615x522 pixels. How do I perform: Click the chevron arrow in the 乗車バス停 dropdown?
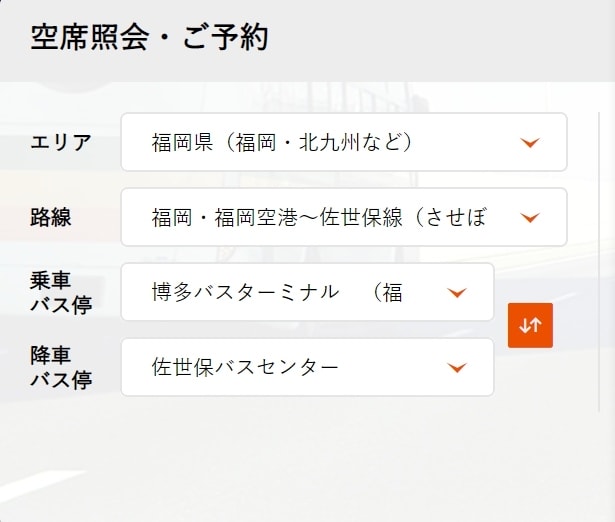point(457,293)
